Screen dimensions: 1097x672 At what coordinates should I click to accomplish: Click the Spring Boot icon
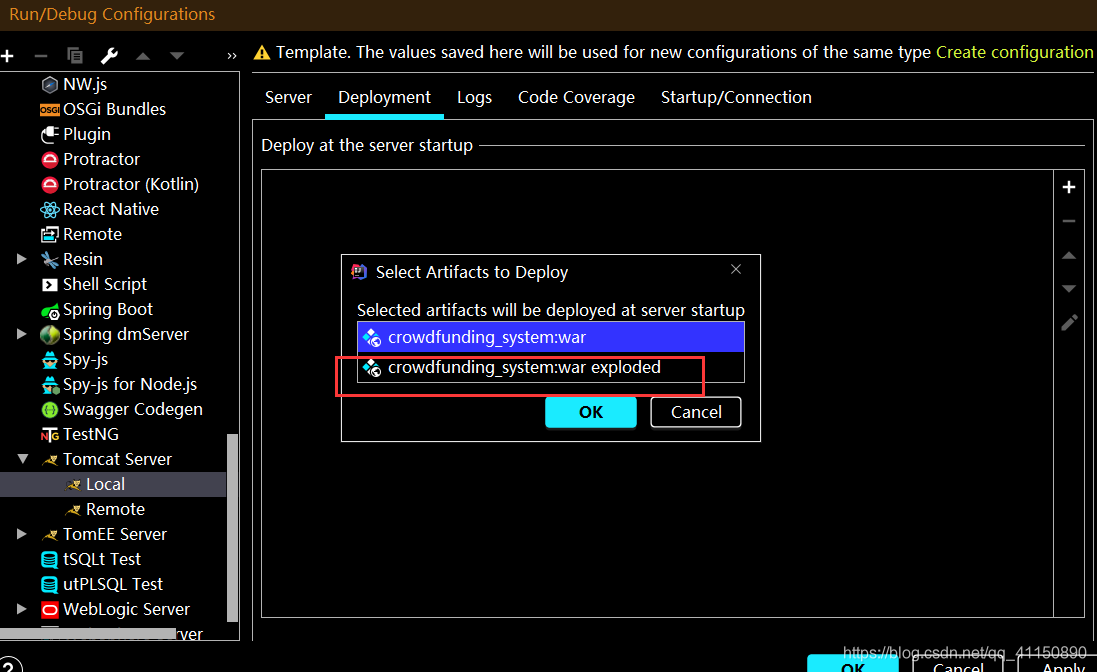point(50,310)
